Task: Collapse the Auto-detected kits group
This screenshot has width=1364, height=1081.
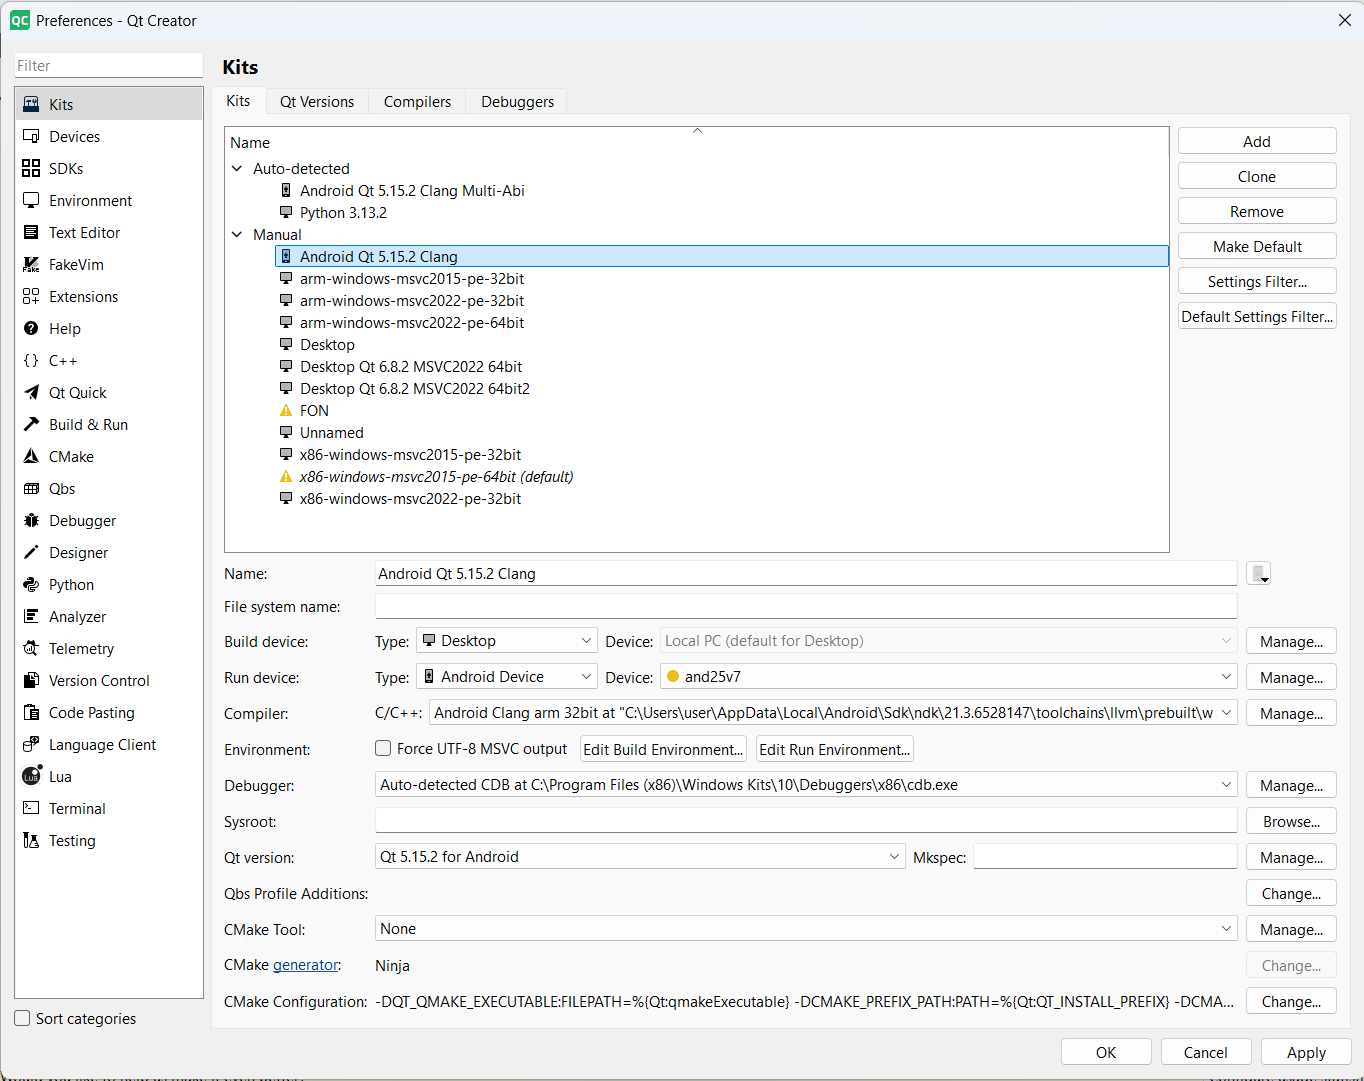Action: click(x=237, y=168)
